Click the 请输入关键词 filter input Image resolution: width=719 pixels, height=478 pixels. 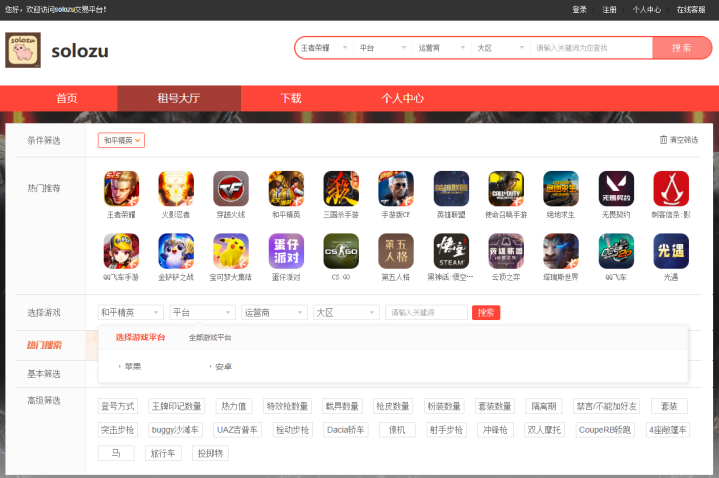pyautogui.click(x=426, y=312)
